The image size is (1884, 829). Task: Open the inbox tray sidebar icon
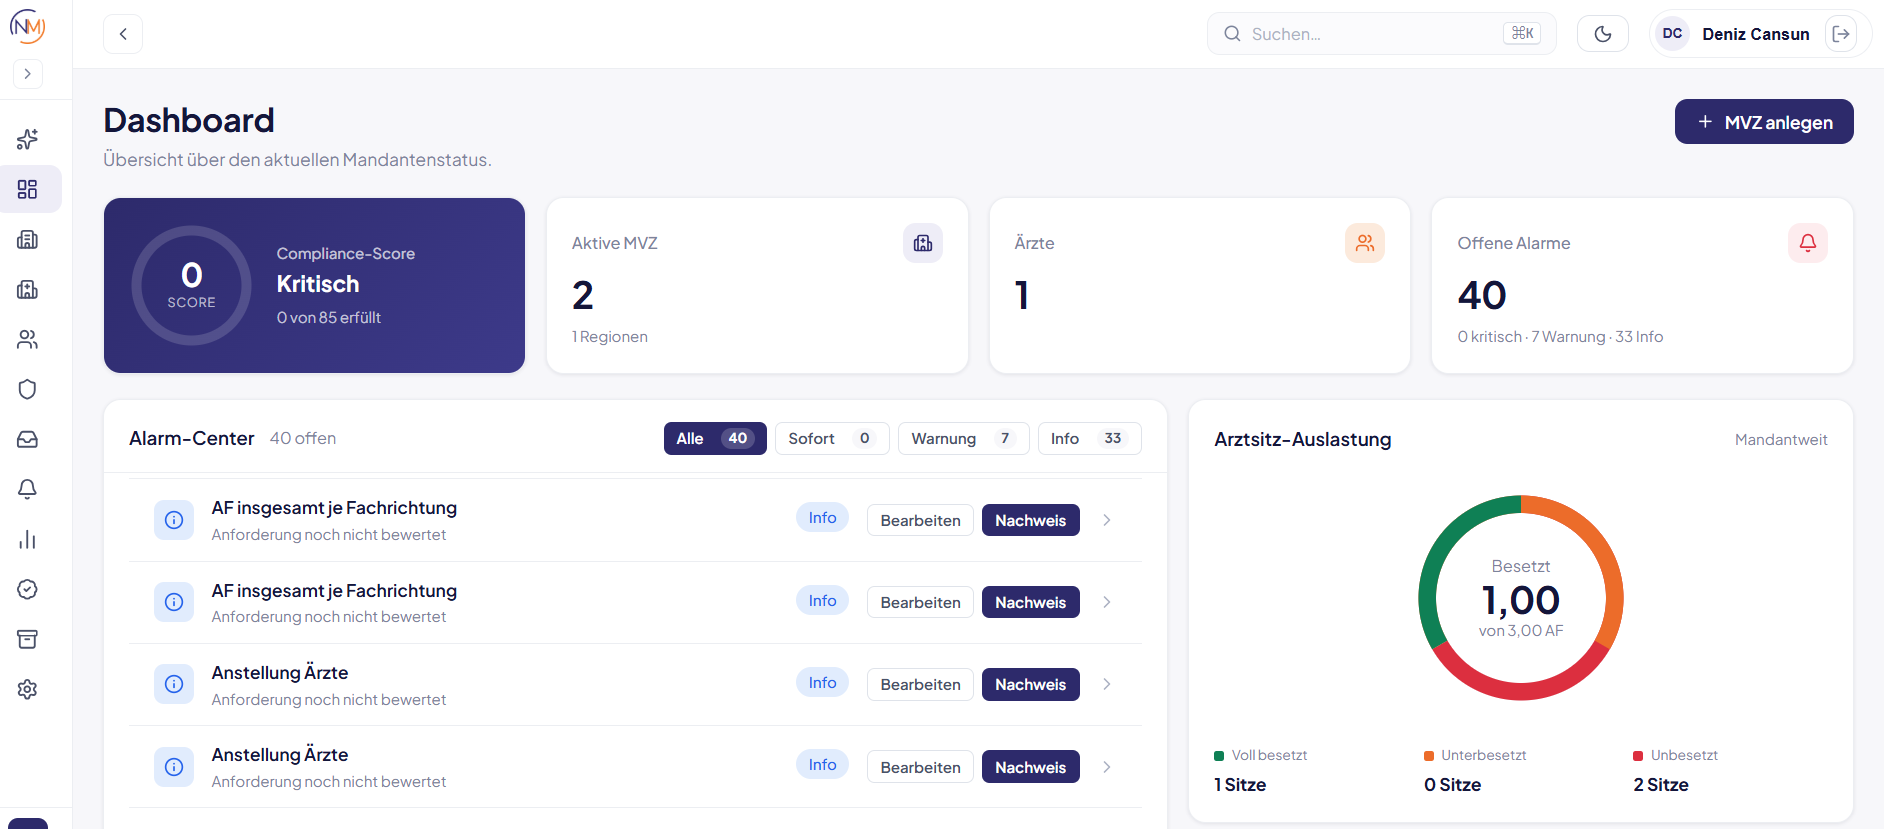point(27,439)
